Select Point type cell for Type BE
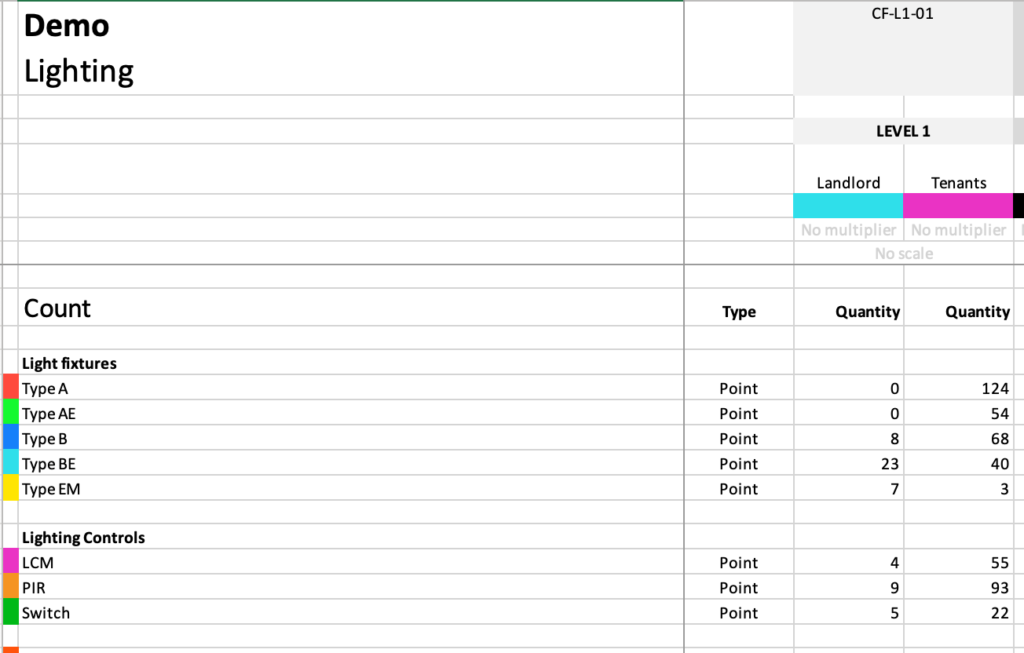Viewport: 1024px width, 653px height. pos(739,464)
